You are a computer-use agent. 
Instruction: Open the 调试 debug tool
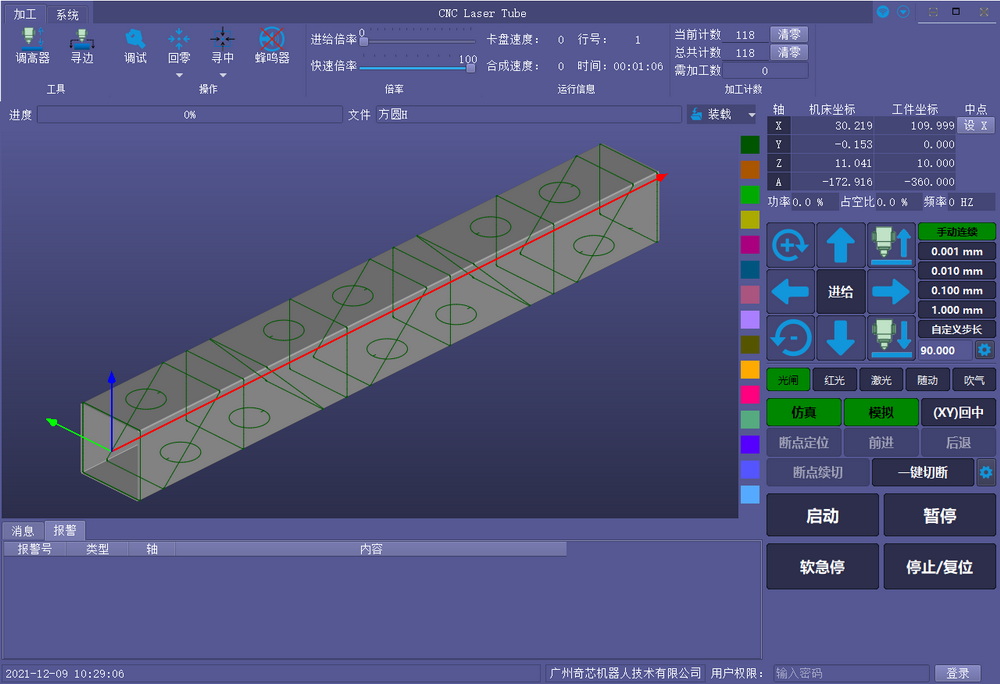tap(135, 45)
